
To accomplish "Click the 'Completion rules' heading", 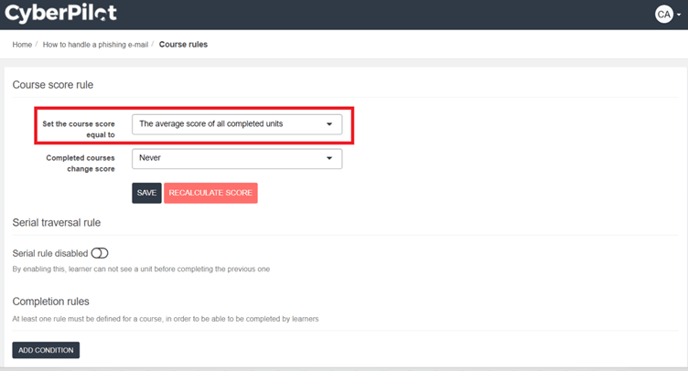I will click(x=50, y=301).
